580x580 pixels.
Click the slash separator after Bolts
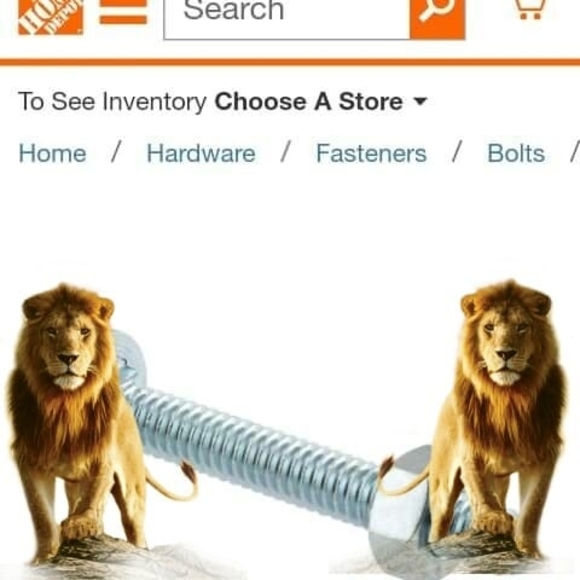575,153
